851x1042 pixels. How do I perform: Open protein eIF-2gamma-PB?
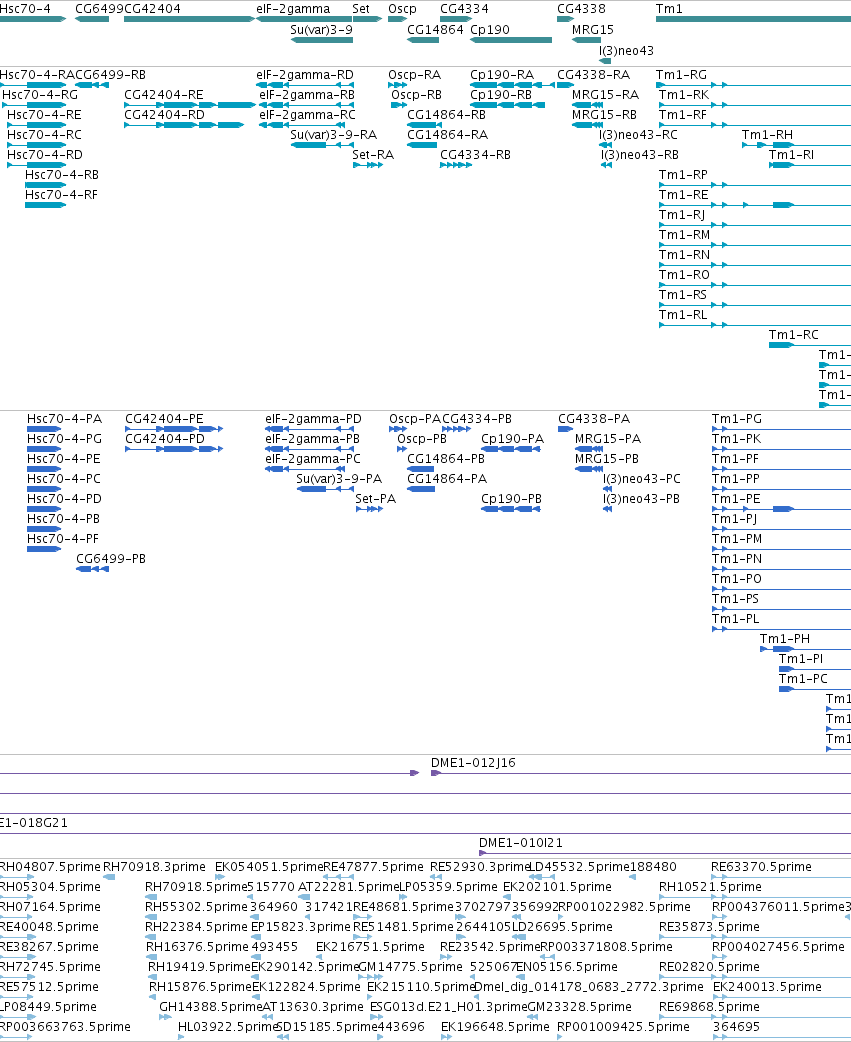coord(312,439)
